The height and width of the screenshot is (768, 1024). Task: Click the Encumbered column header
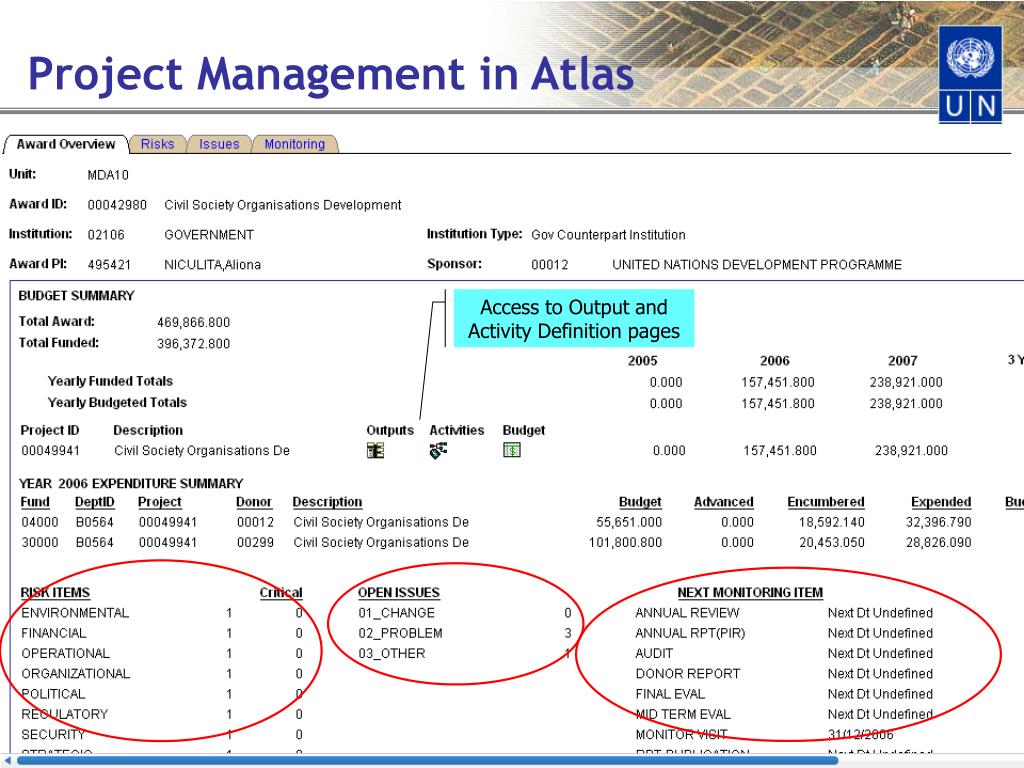tap(825, 502)
